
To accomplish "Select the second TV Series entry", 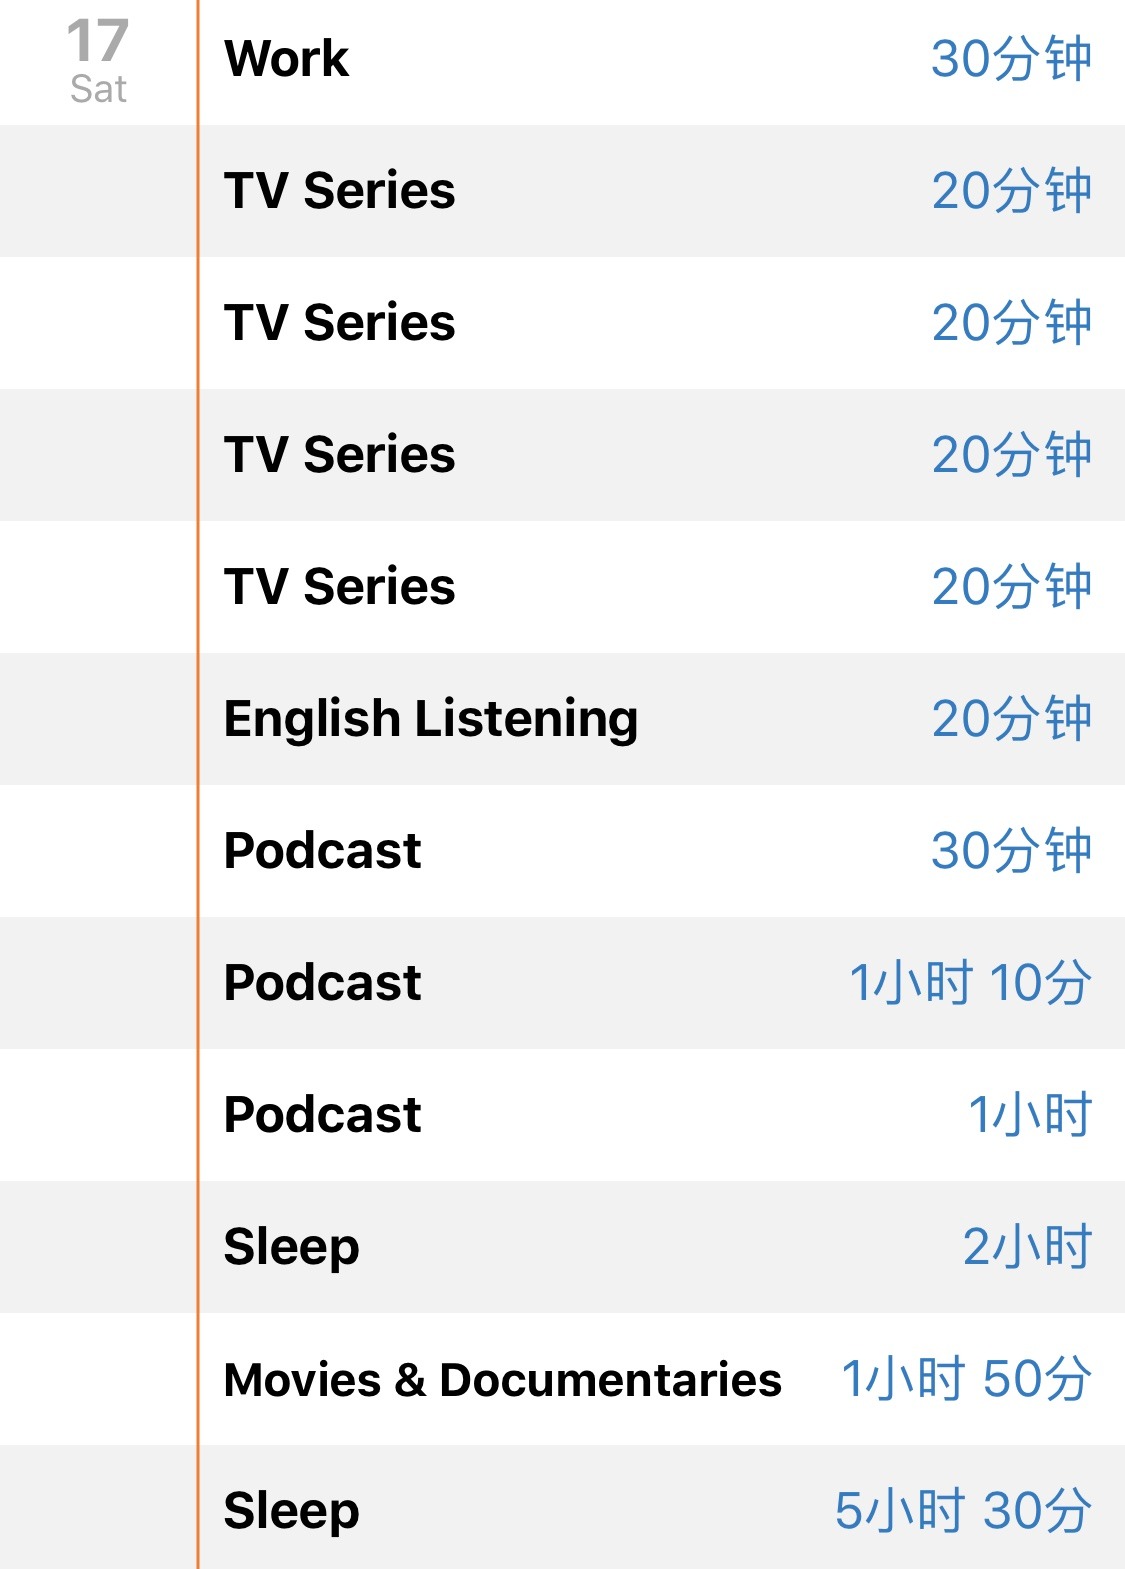I will [662, 323].
